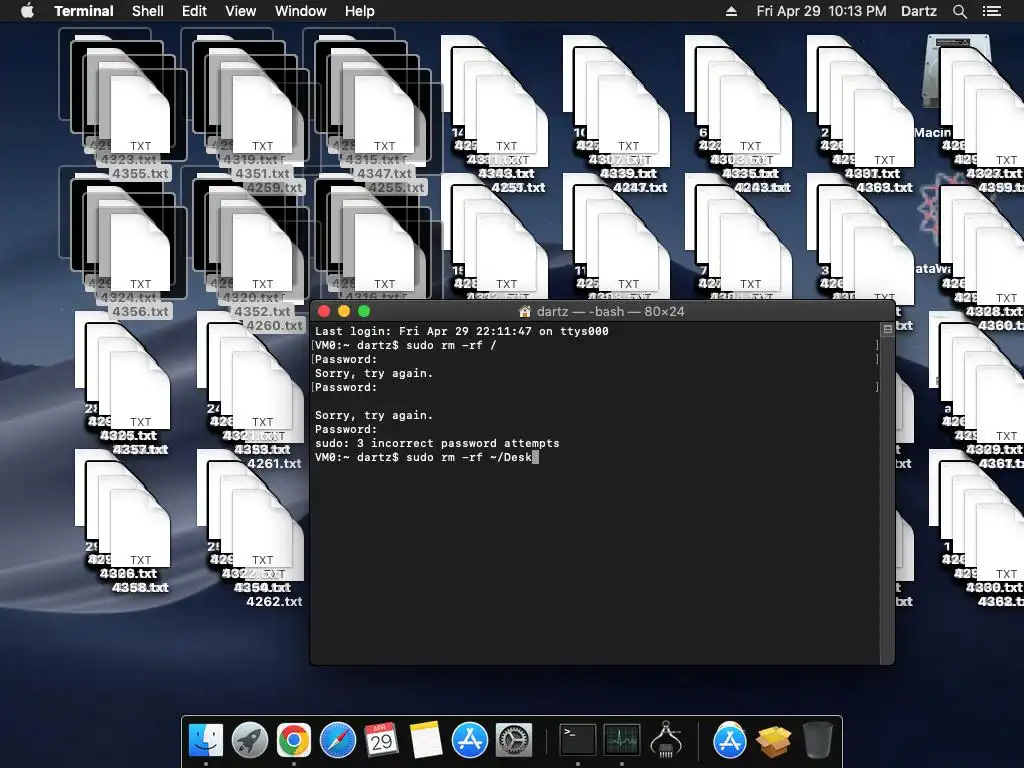Open Spotlight search magnifier in menu bar

[x=959, y=11]
